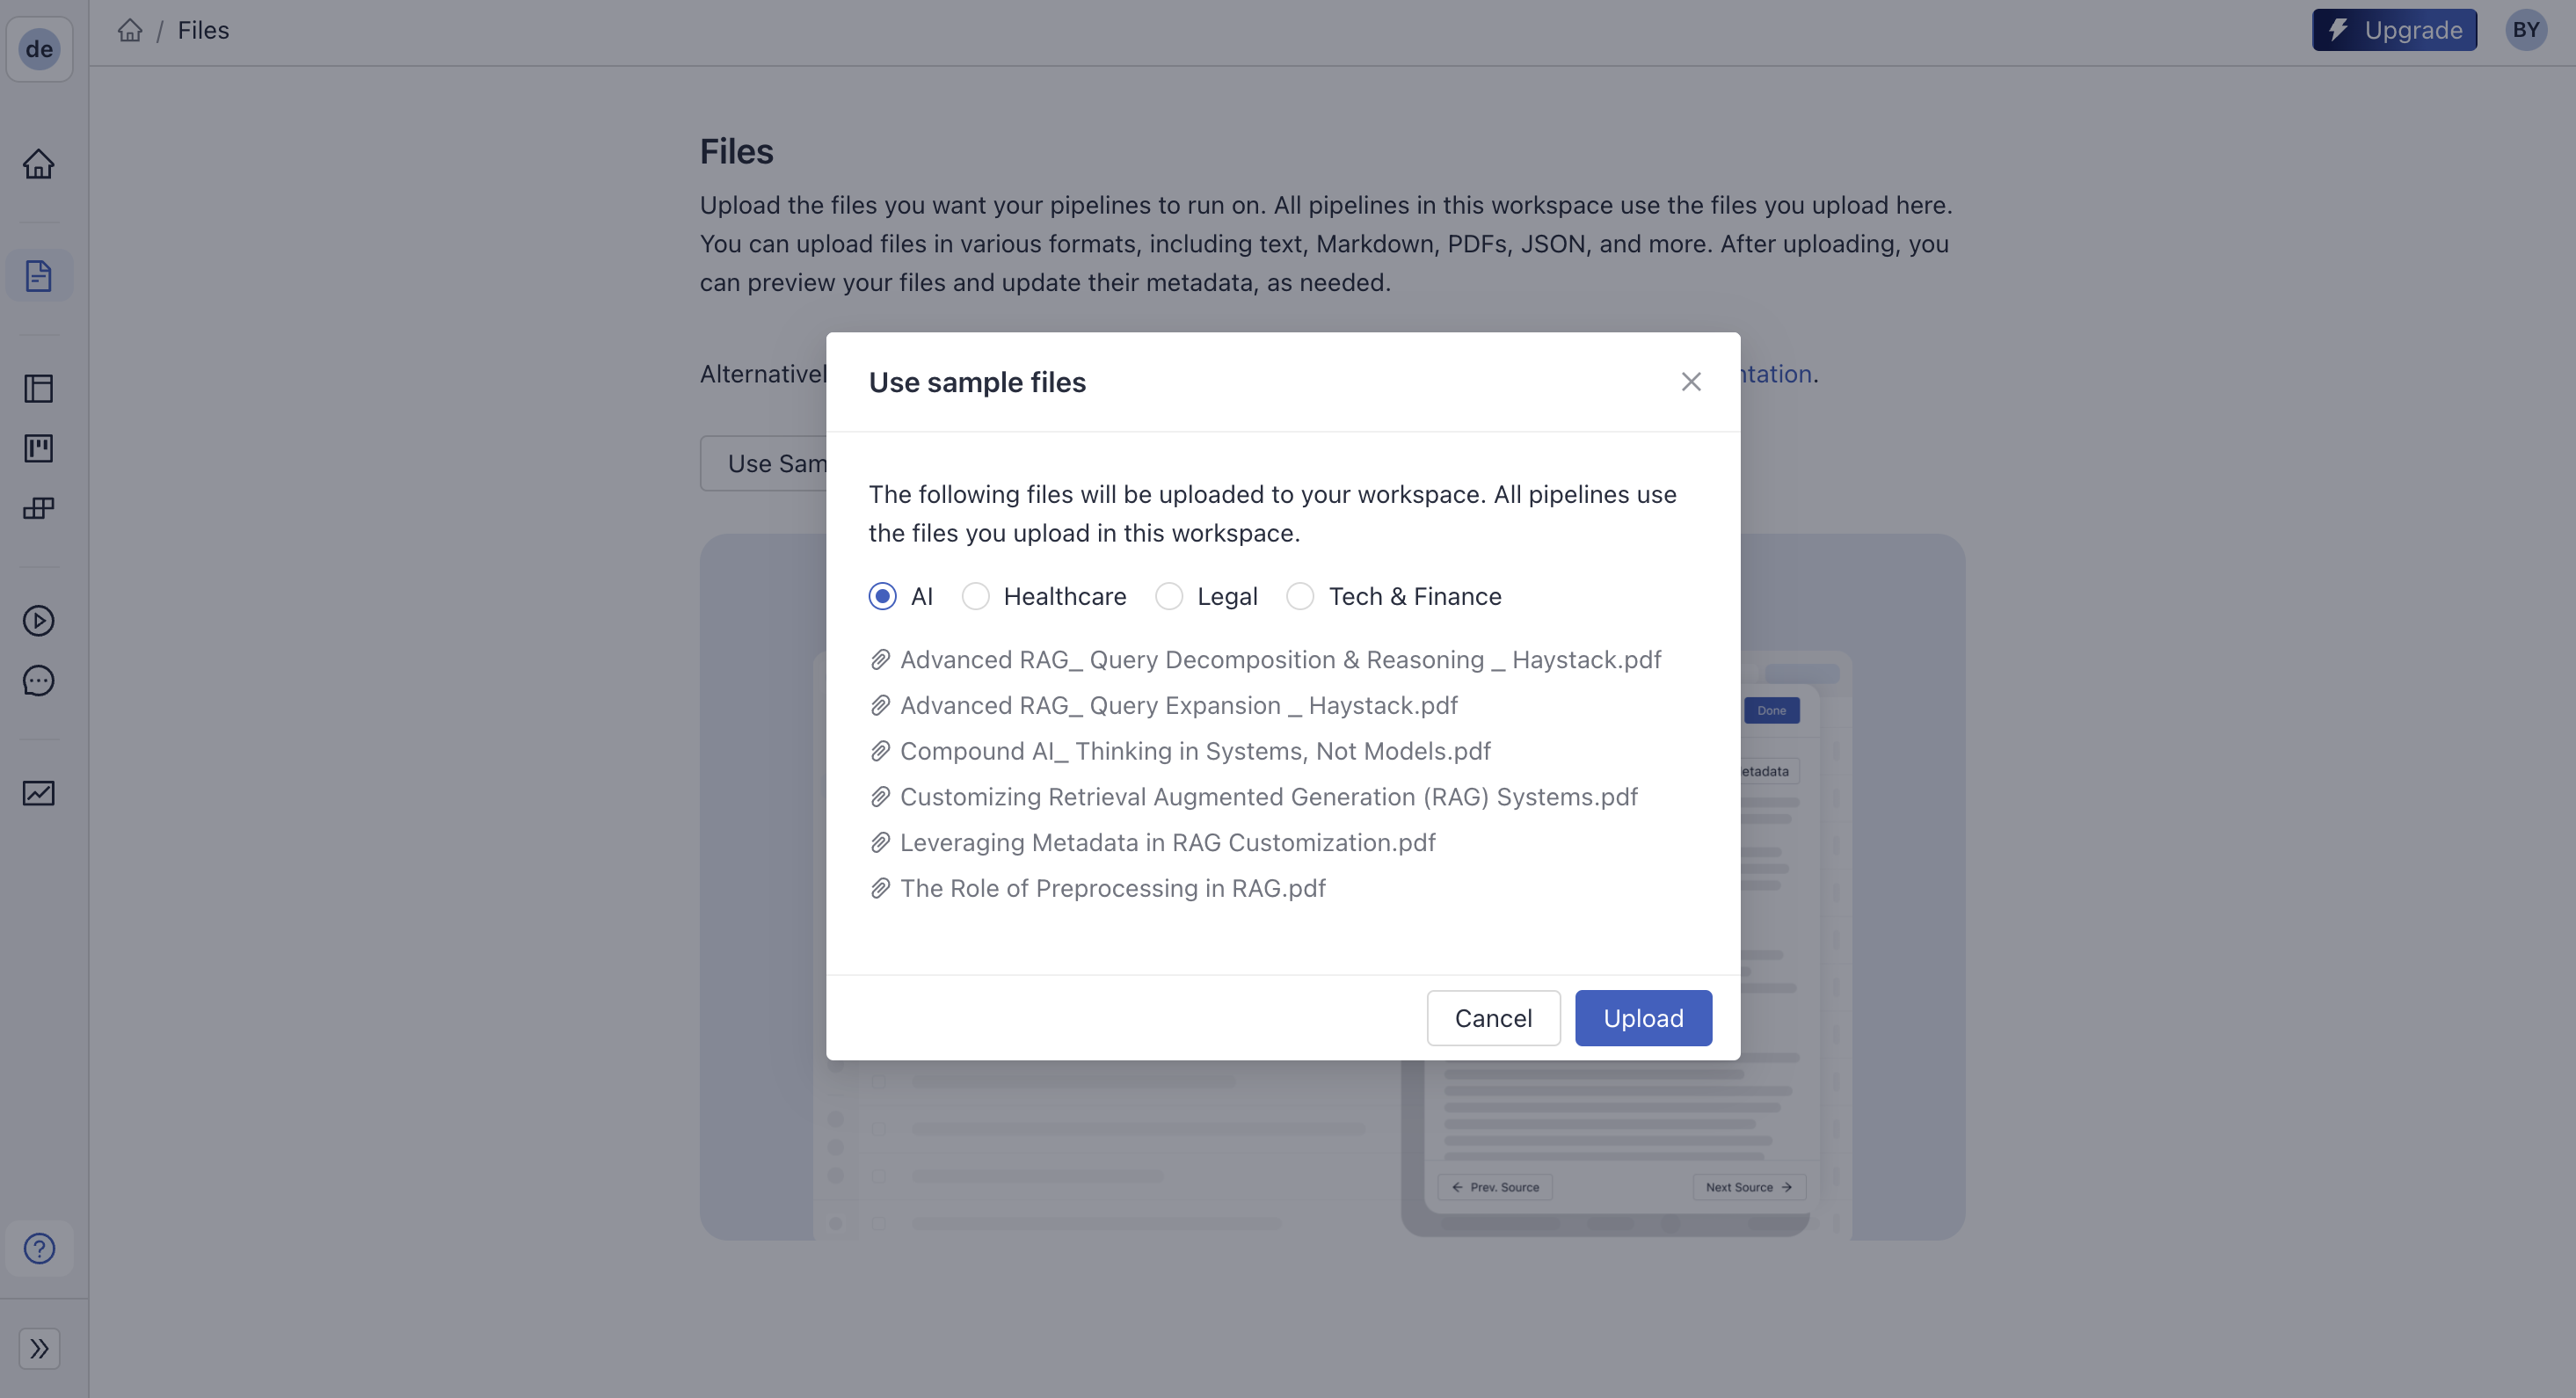
Task: Click the kanban board icon in sidebar
Action: (39, 448)
